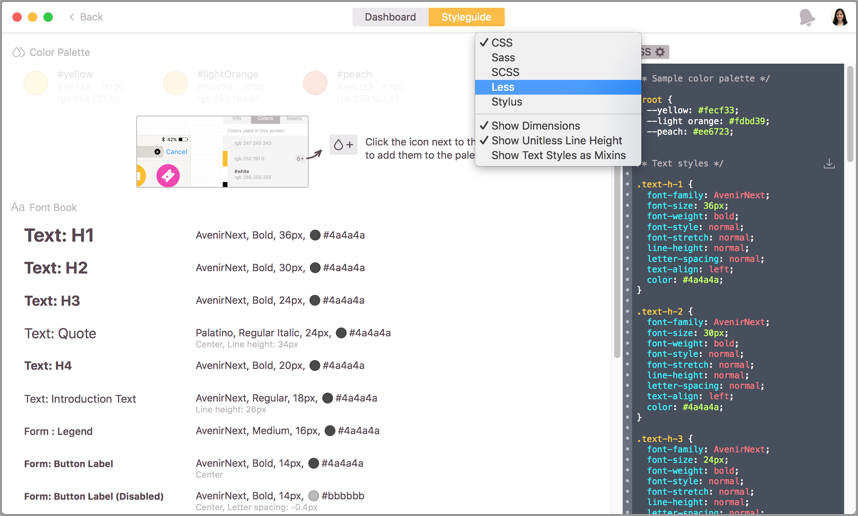The width and height of the screenshot is (858, 516).
Task: Toggle the Show Dimensions option
Action: coord(535,126)
